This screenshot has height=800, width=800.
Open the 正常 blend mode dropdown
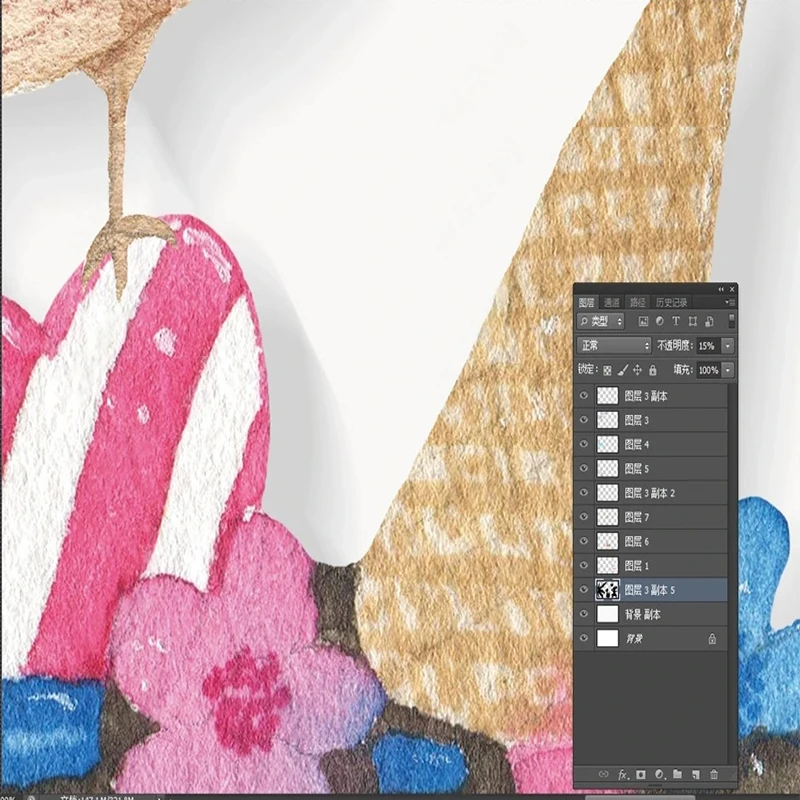coord(614,345)
